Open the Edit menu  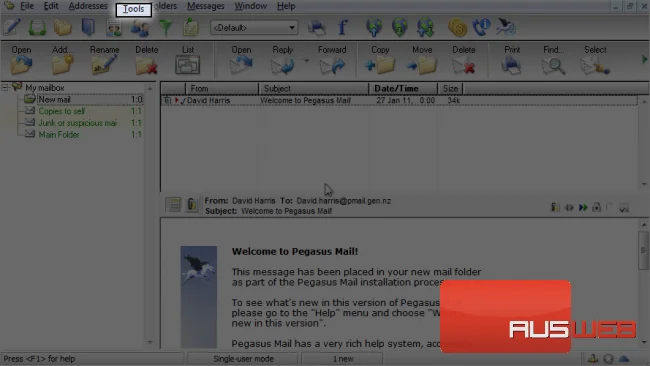point(51,6)
